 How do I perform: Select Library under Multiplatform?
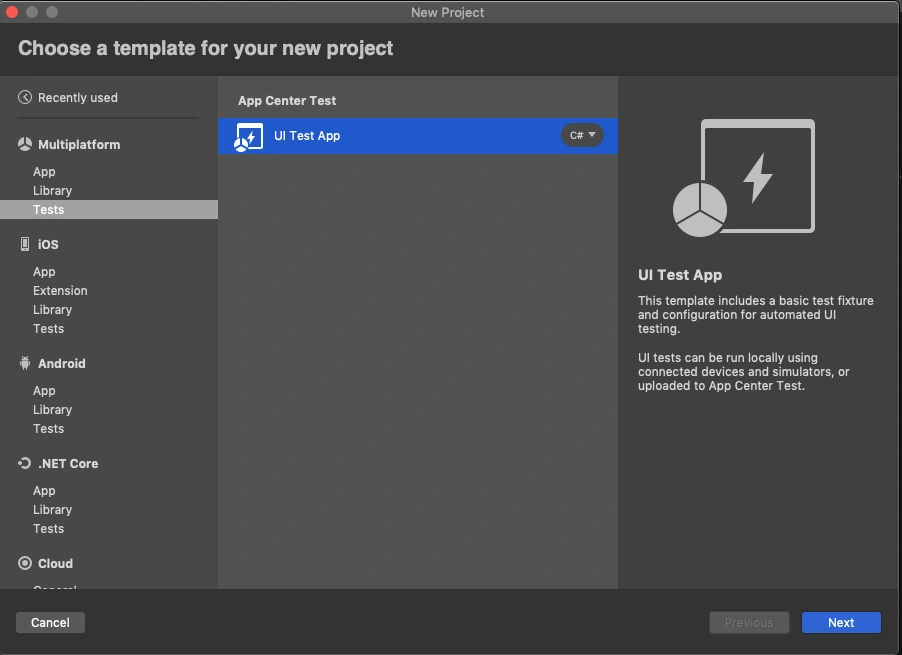coord(52,190)
